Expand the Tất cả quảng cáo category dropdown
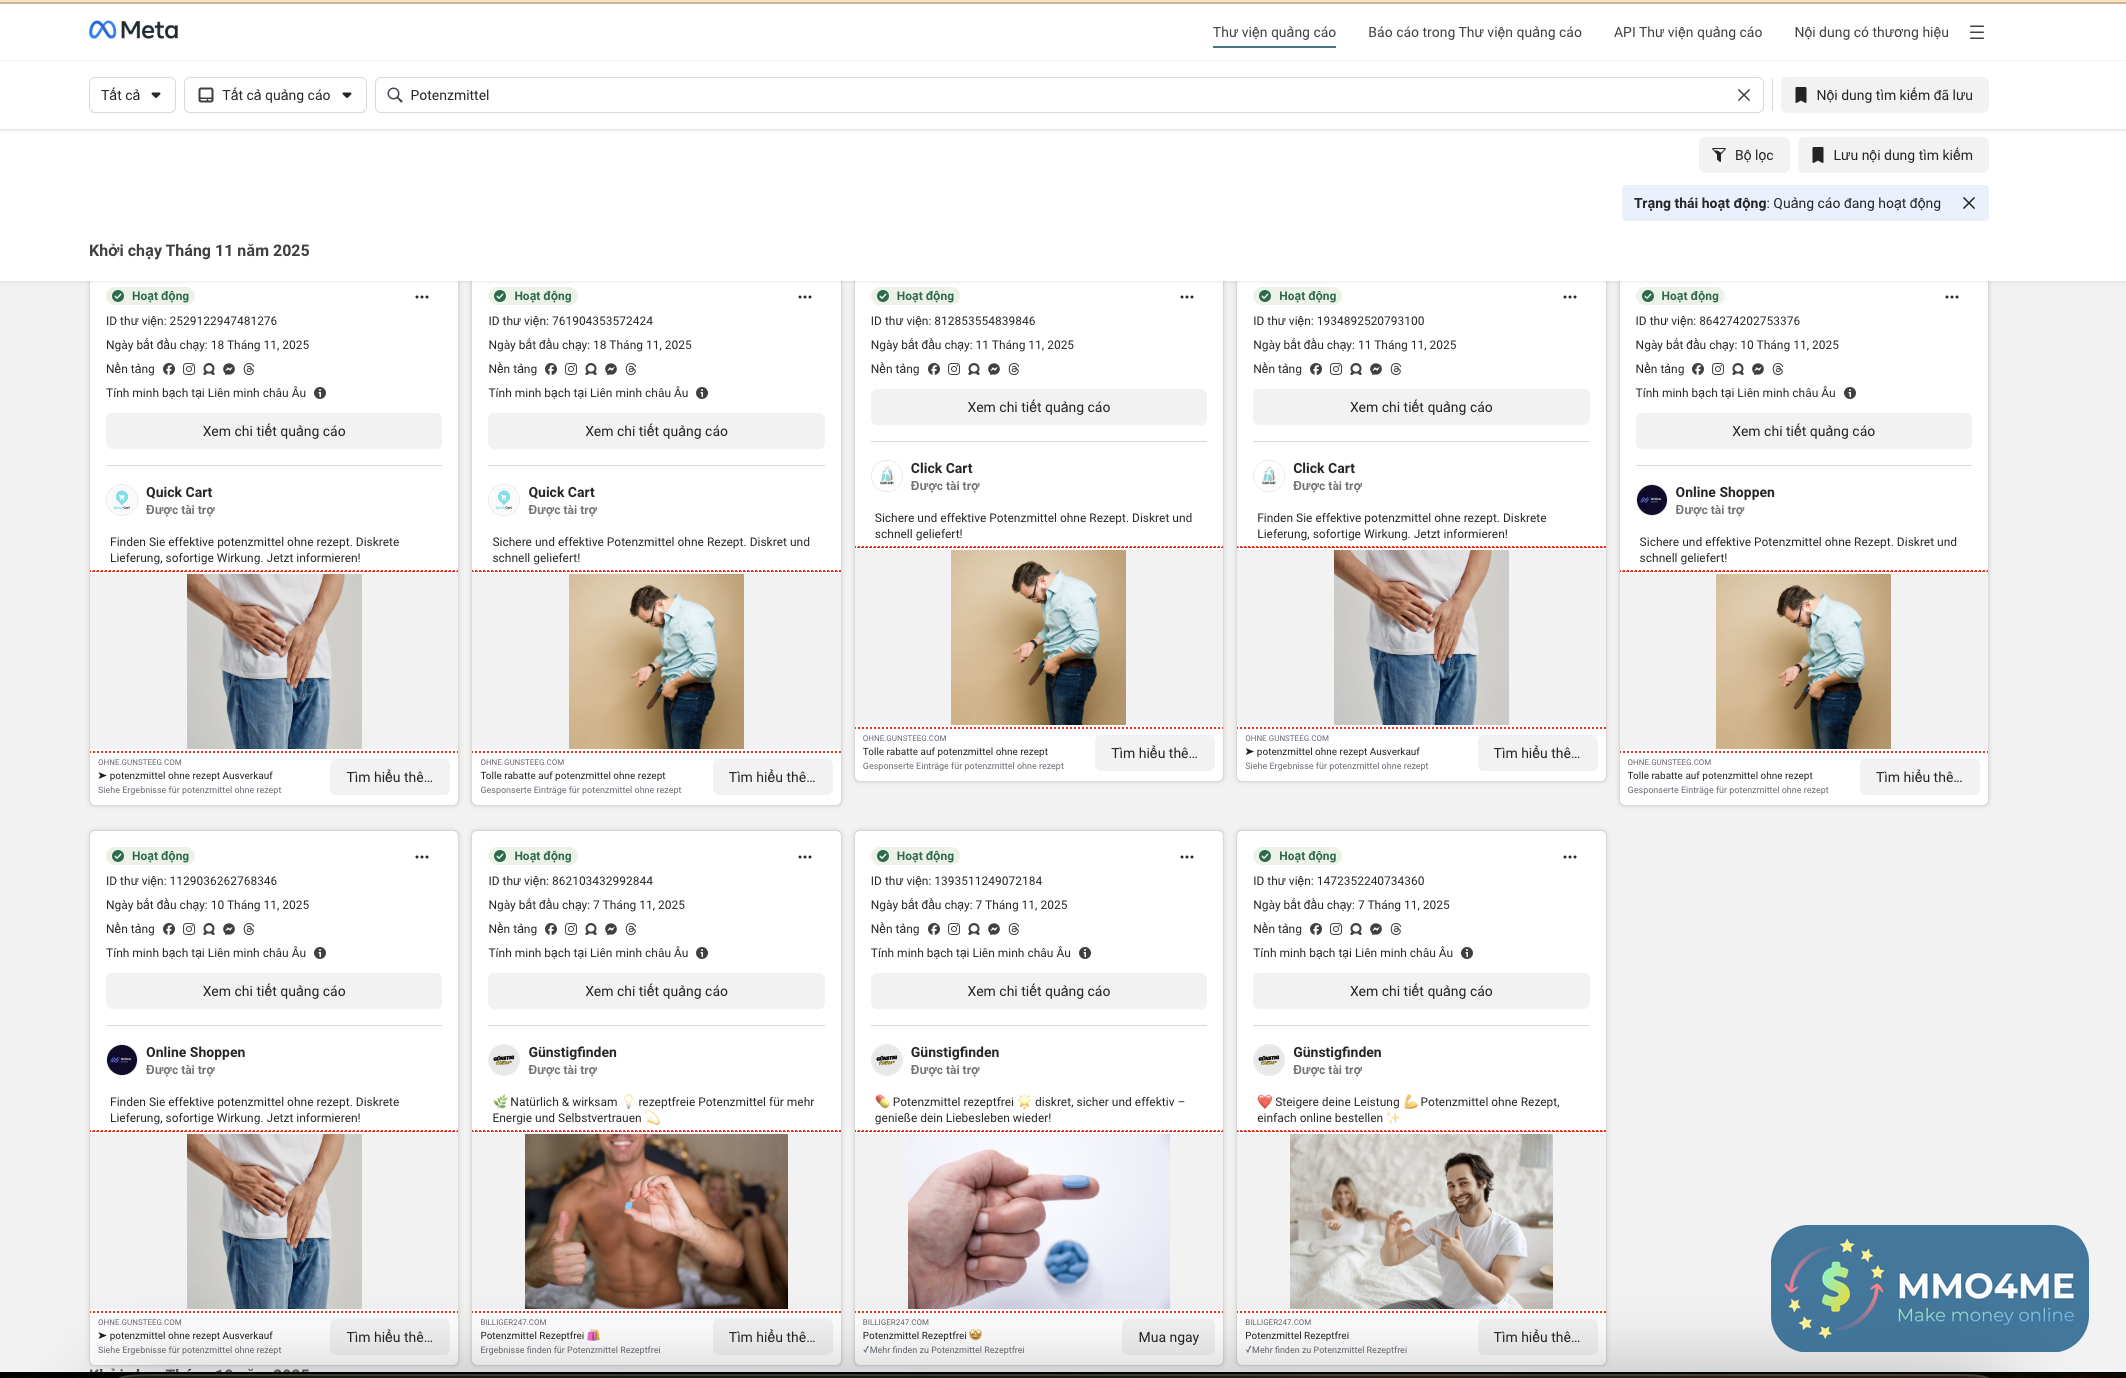Image resolution: width=2126 pixels, height=1378 pixels. pos(275,95)
